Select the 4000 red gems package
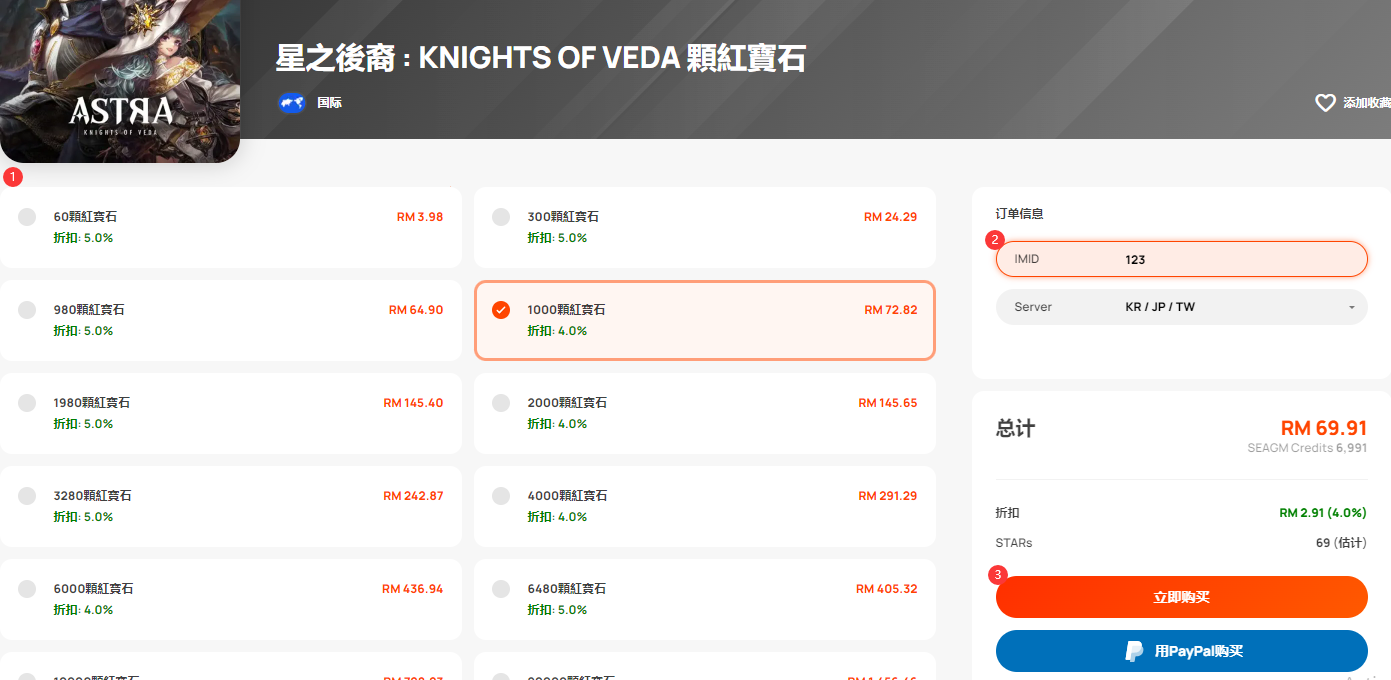Screen dimensions: 1391x680 (705, 506)
